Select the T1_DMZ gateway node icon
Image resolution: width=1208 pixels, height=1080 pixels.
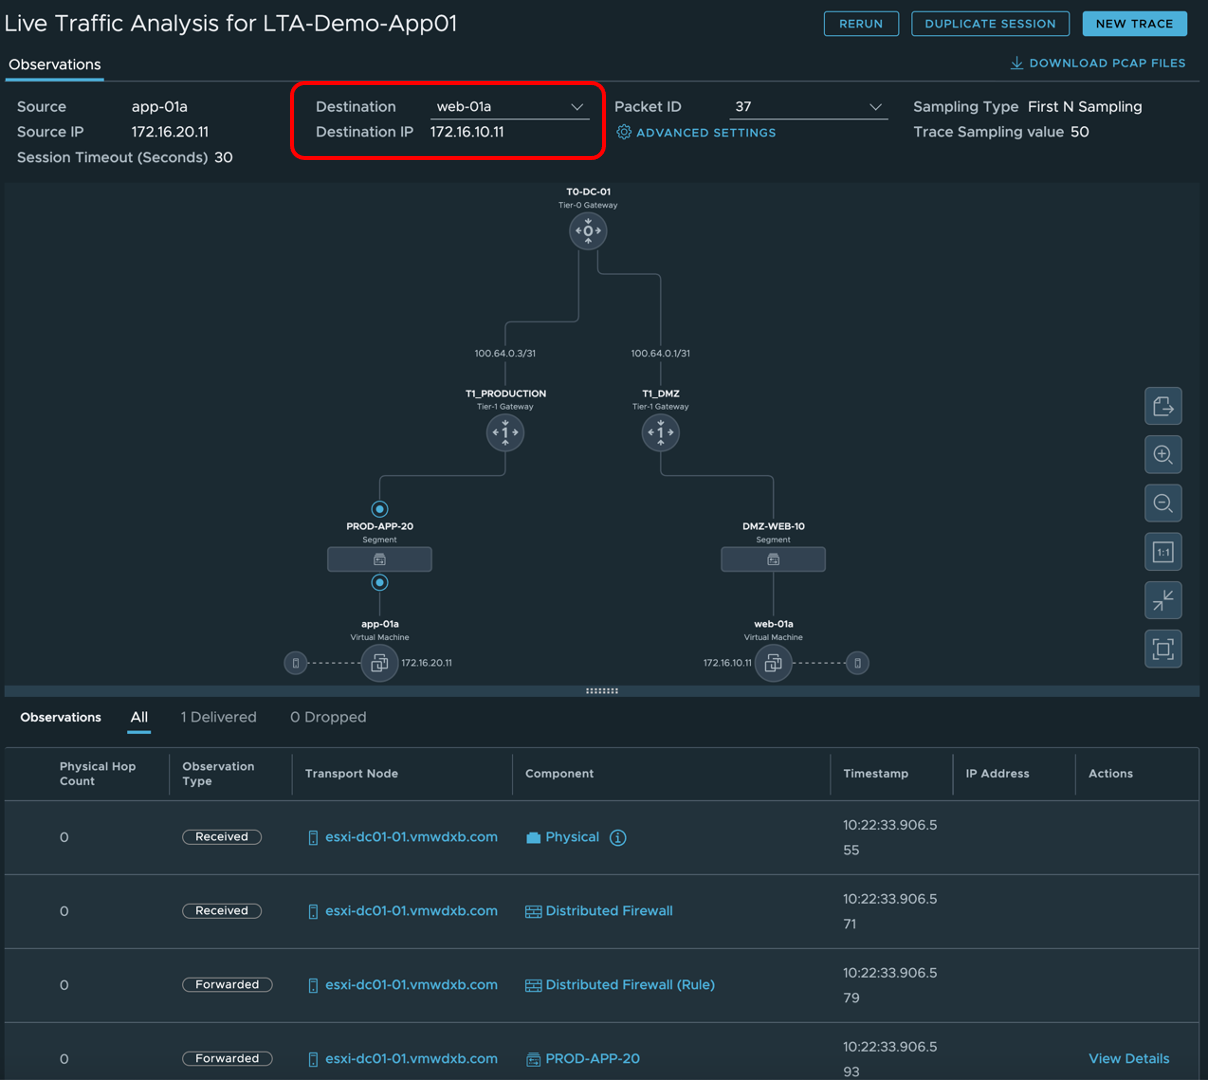pyautogui.click(x=660, y=433)
